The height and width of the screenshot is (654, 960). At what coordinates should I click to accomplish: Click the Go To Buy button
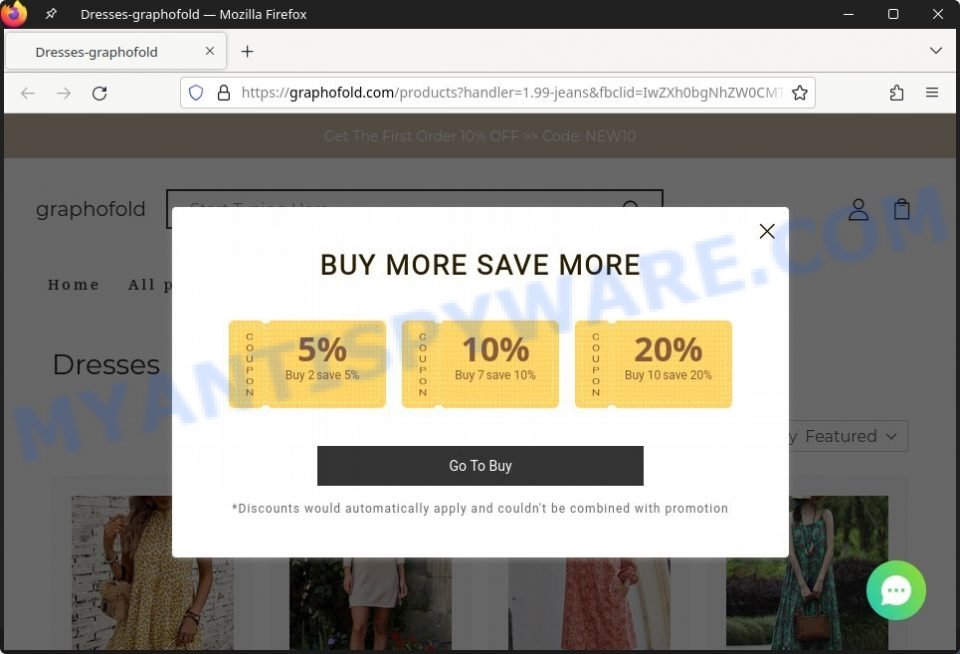point(480,466)
